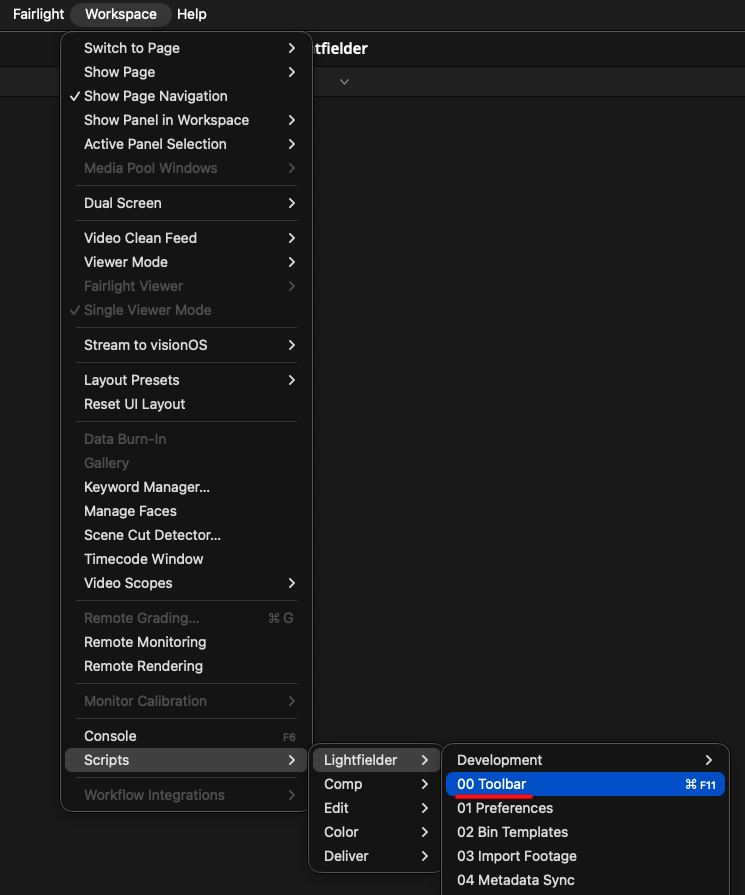Launch Scene Cut Detector...
Screen dimensions: 745x895
click(x=186, y=535)
